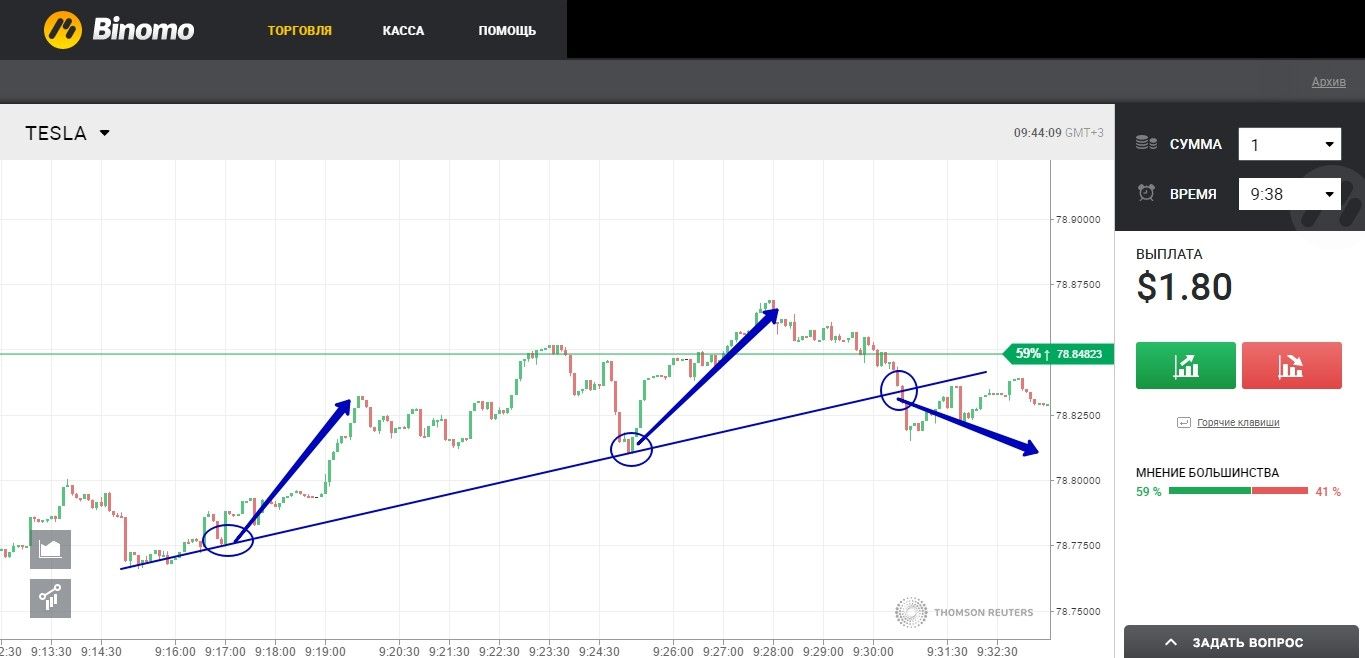
Task: Click the red sell down button
Action: 1291,365
